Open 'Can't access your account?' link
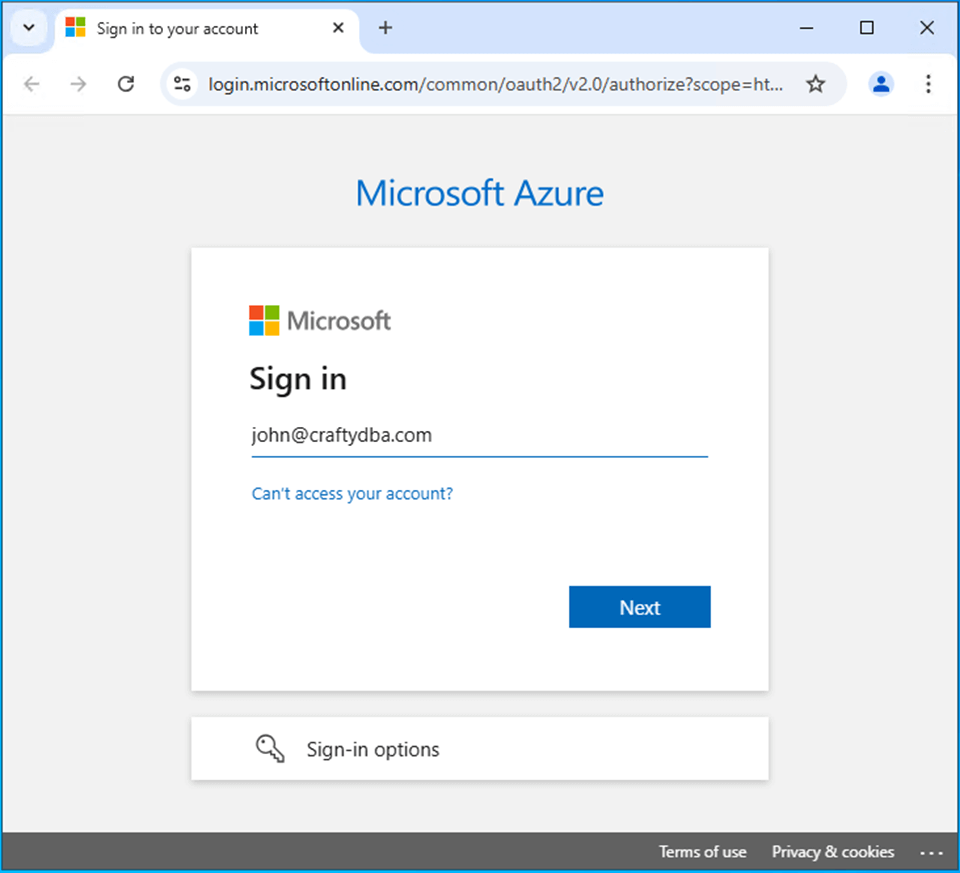 tap(352, 493)
